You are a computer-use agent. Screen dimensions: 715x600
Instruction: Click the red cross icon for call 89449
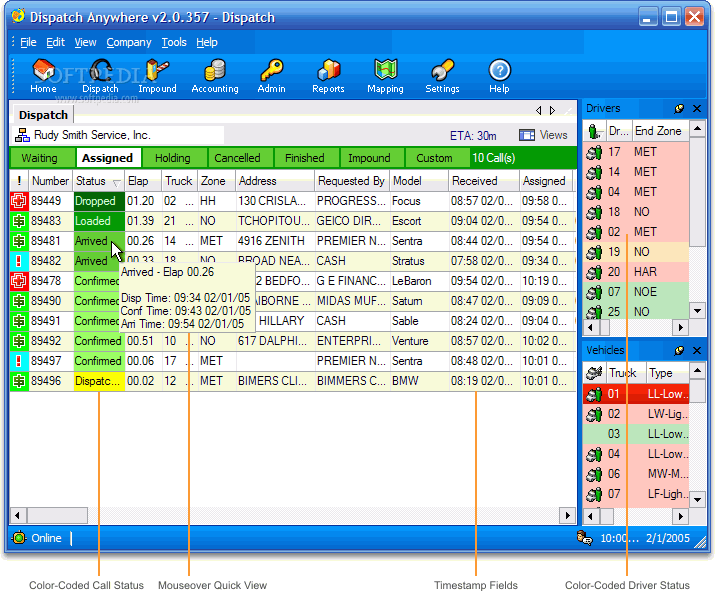coord(19,201)
